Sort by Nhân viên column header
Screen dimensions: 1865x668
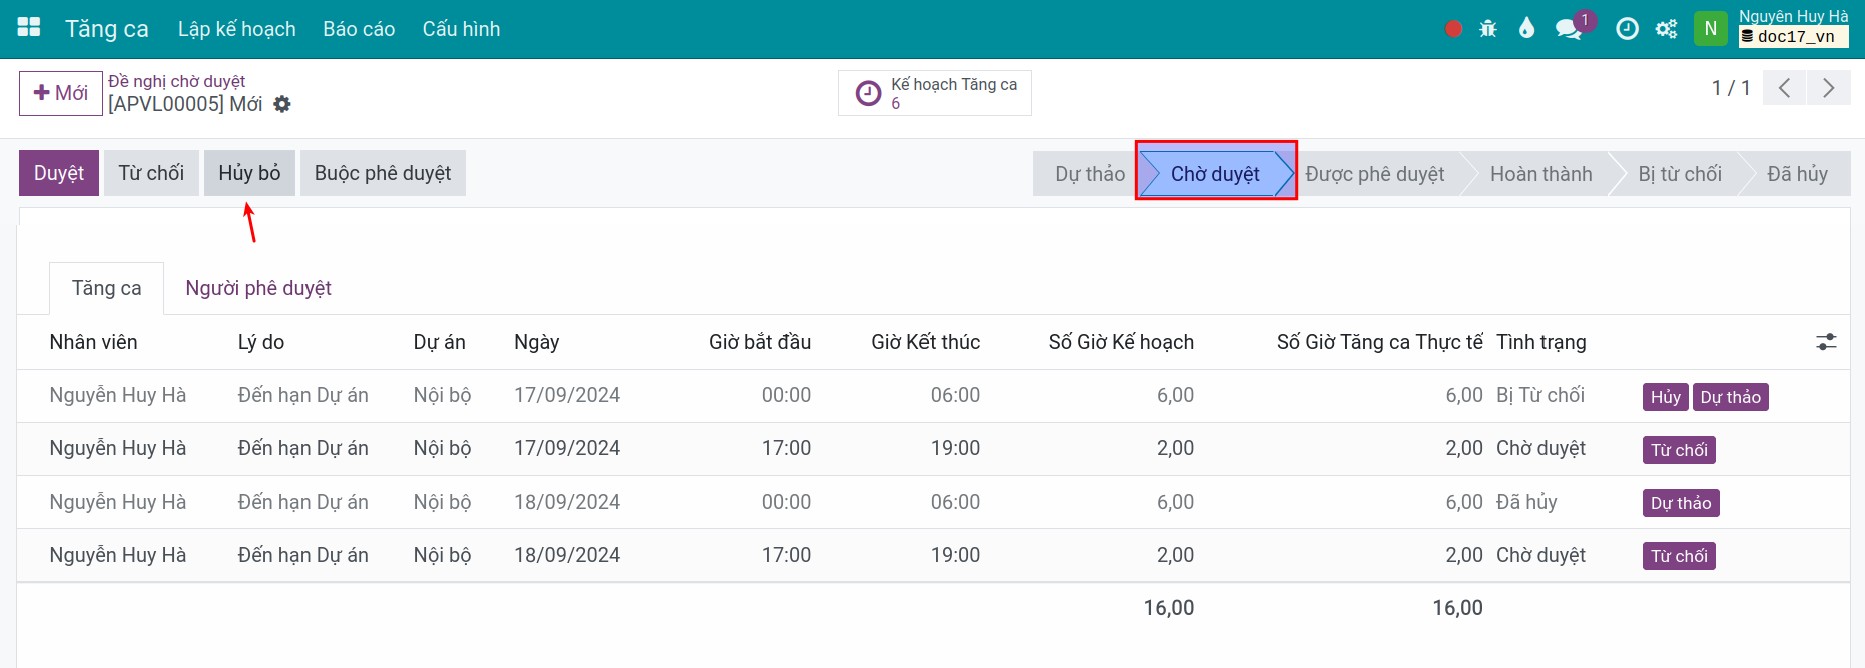(x=93, y=342)
